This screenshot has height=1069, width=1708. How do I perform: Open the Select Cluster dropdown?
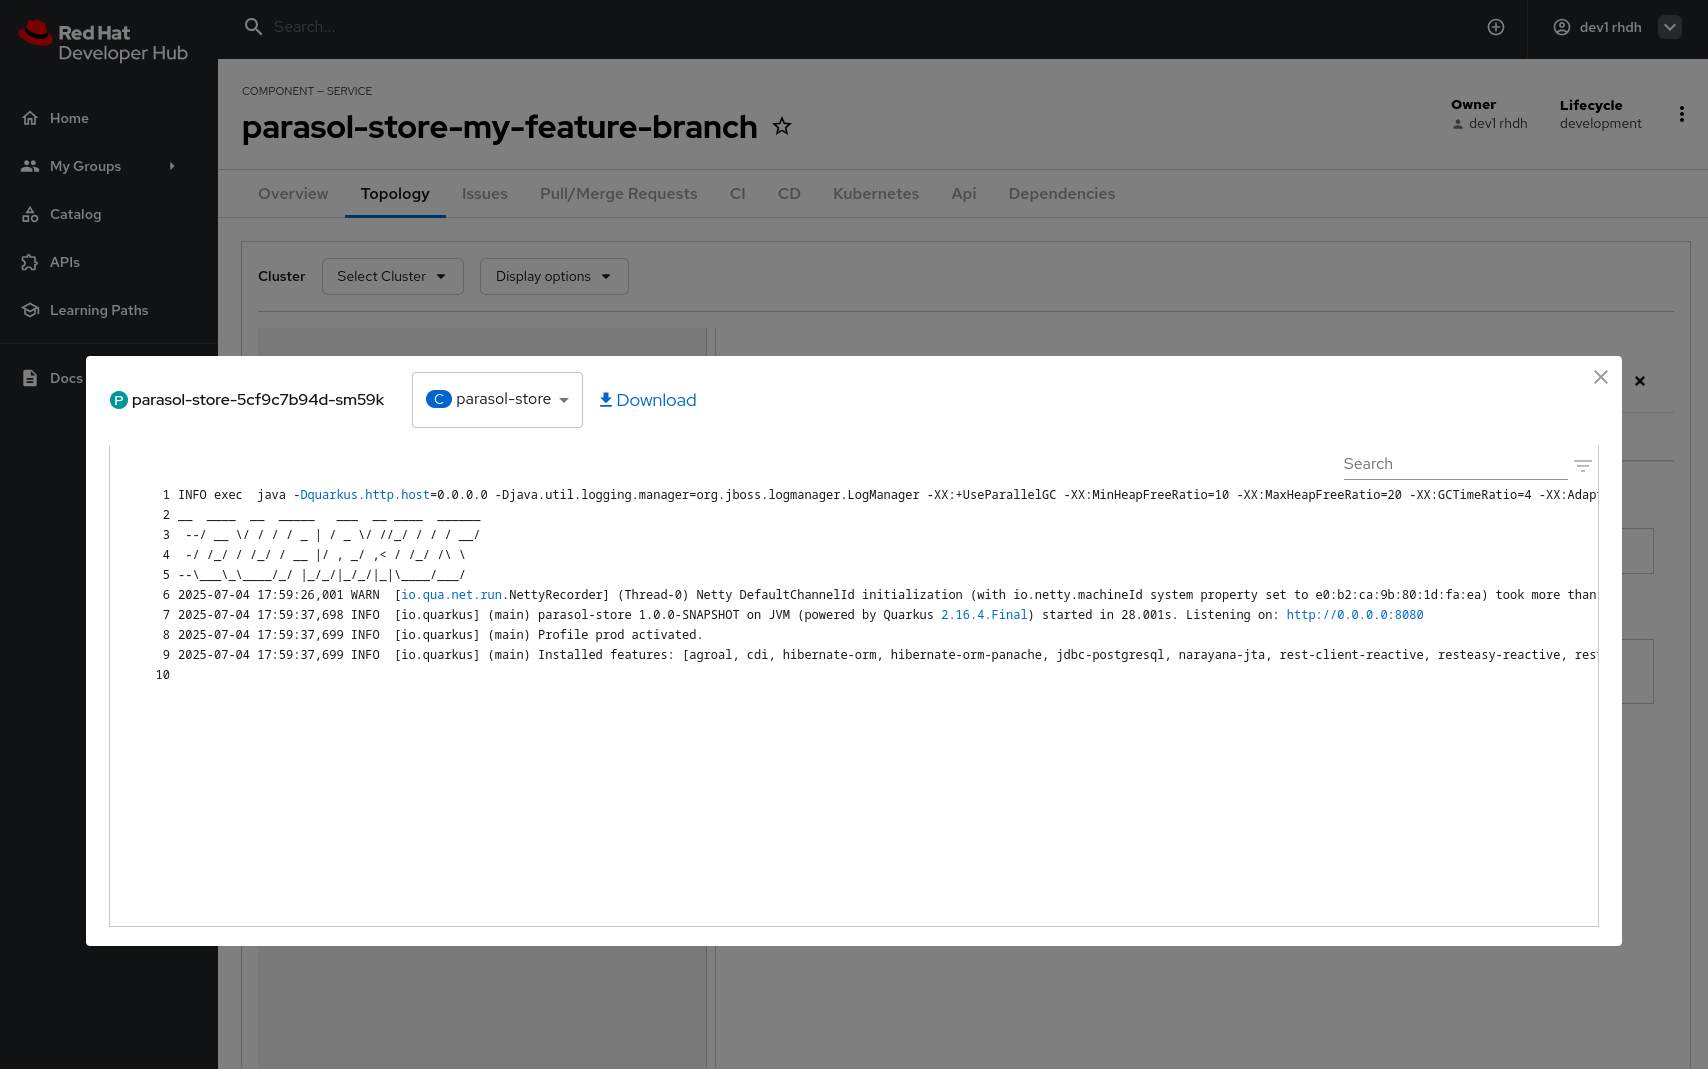pyautogui.click(x=392, y=276)
